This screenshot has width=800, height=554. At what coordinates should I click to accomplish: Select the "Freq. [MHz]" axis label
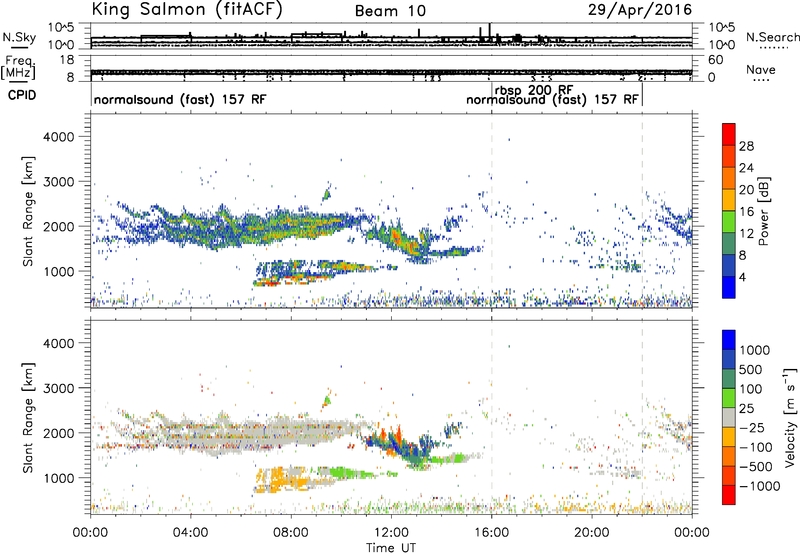(18, 68)
